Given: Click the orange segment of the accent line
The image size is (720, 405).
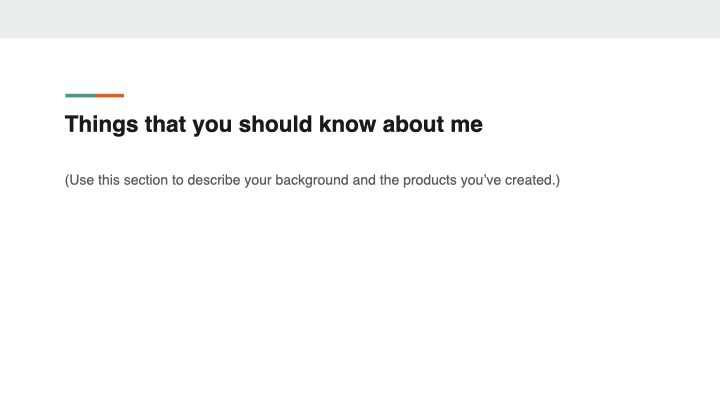Looking at the screenshot, I should pos(110,95).
